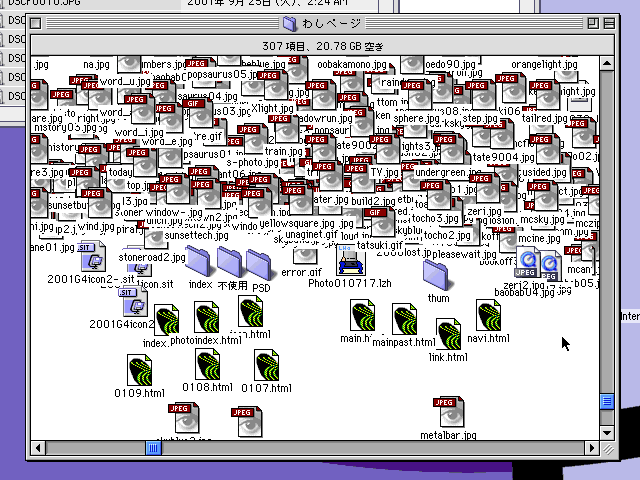This screenshot has width=640, height=480.
Task: Open the 不使用 folder
Action: pyautogui.click(x=230, y=262)
